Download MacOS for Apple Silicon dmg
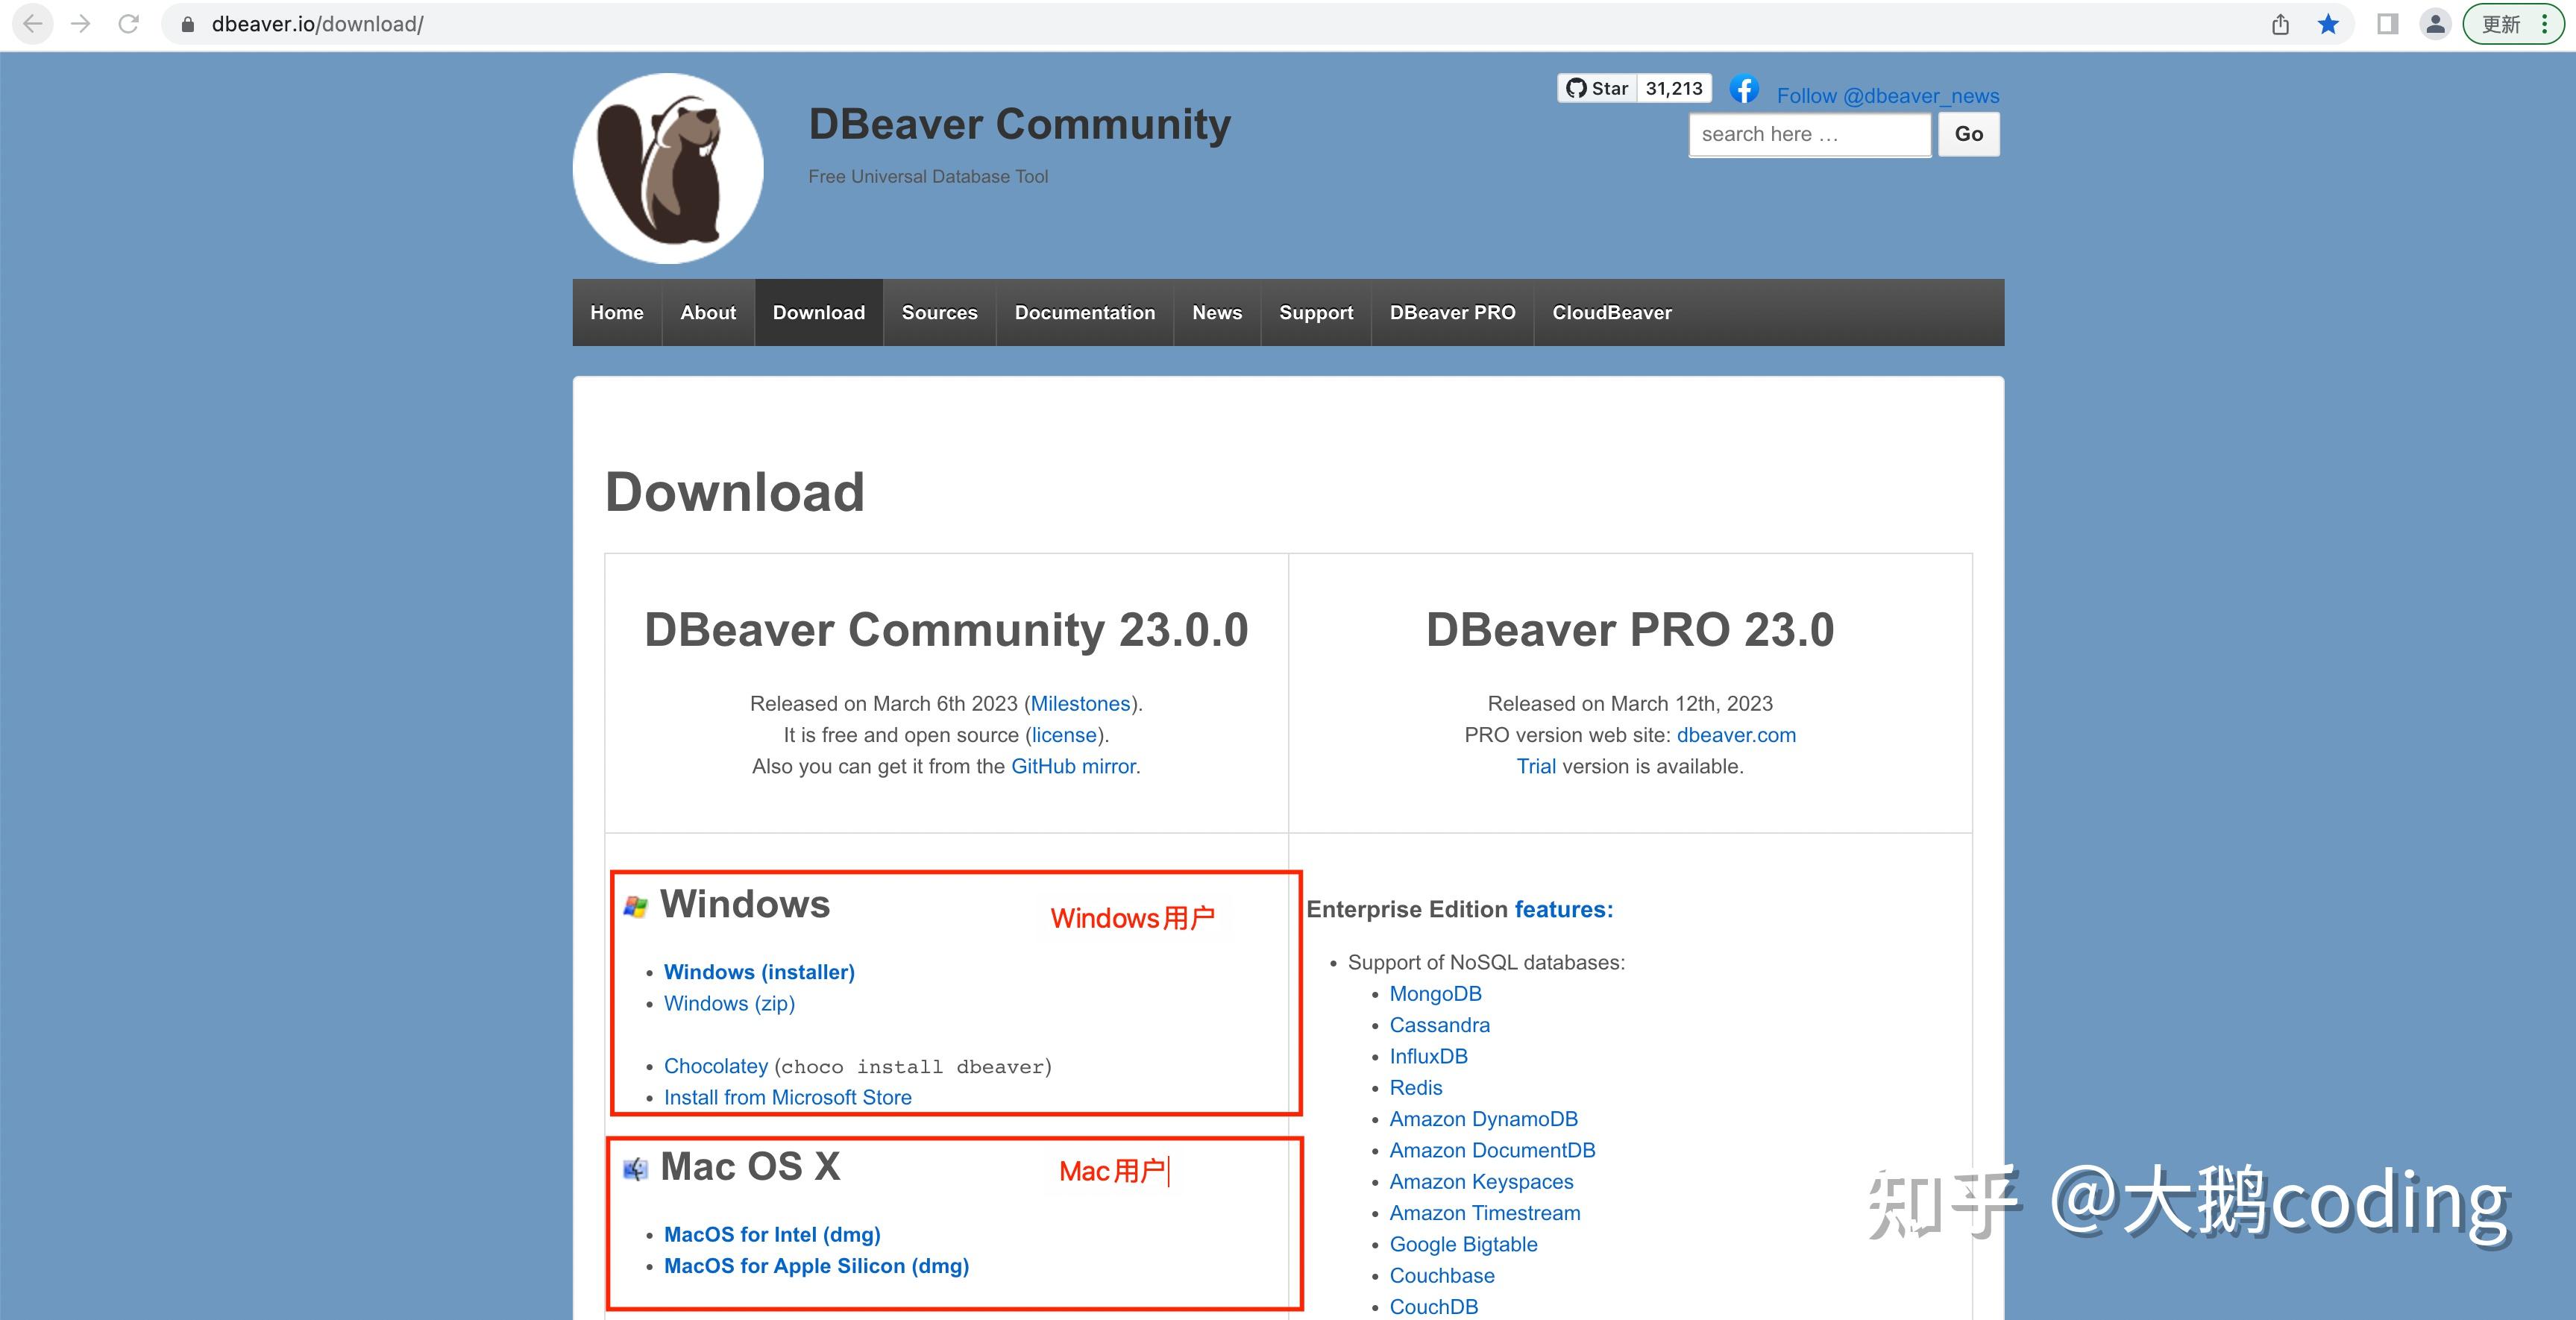This screenshot has height=1320, width=2576. point(816,1266)
